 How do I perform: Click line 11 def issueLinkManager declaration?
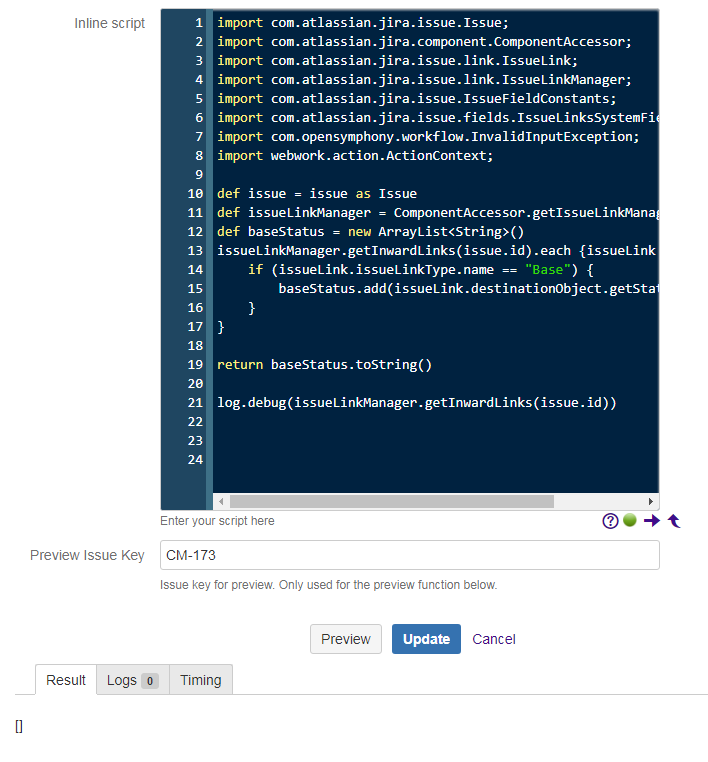point(437,212)
